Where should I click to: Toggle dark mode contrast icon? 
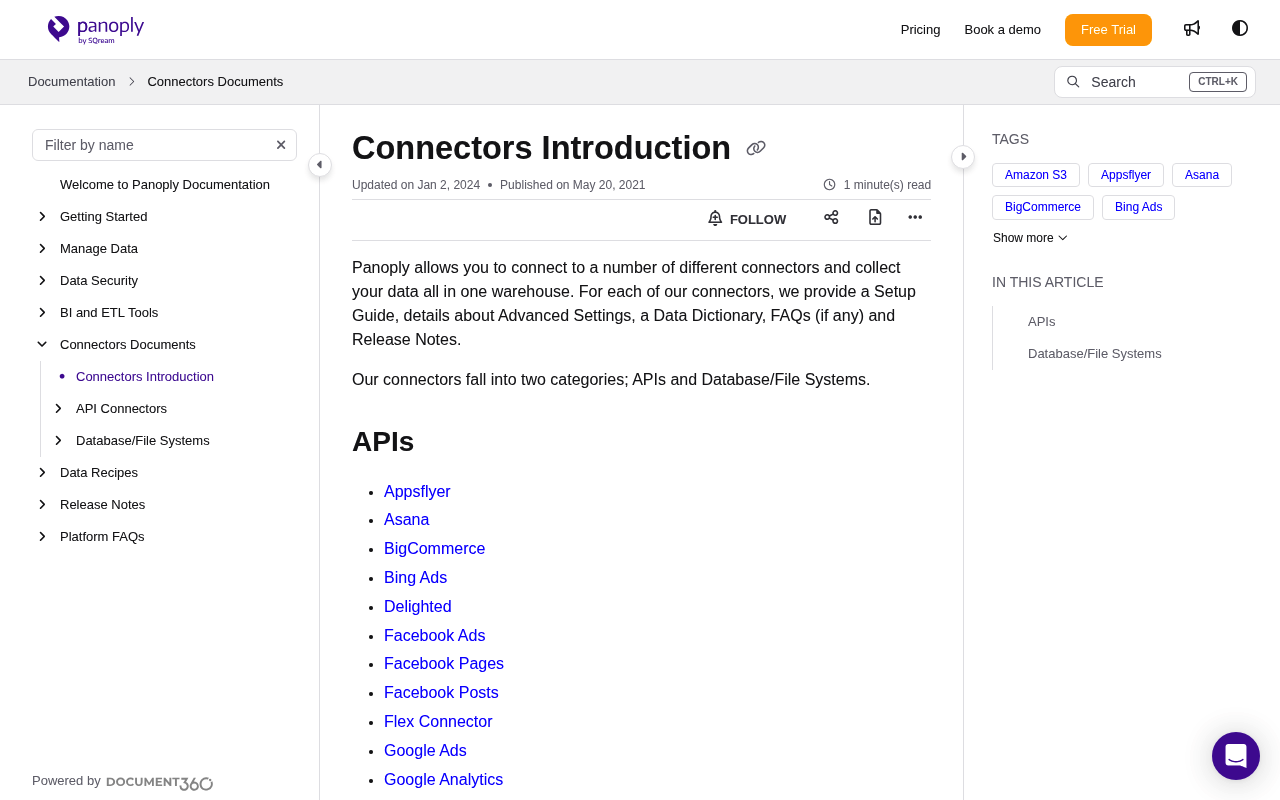1240,28
